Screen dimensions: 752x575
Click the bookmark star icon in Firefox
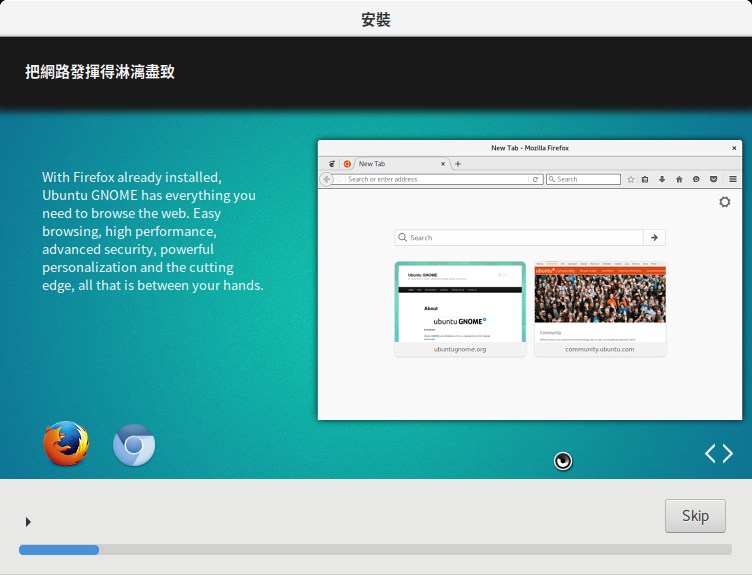630,179
